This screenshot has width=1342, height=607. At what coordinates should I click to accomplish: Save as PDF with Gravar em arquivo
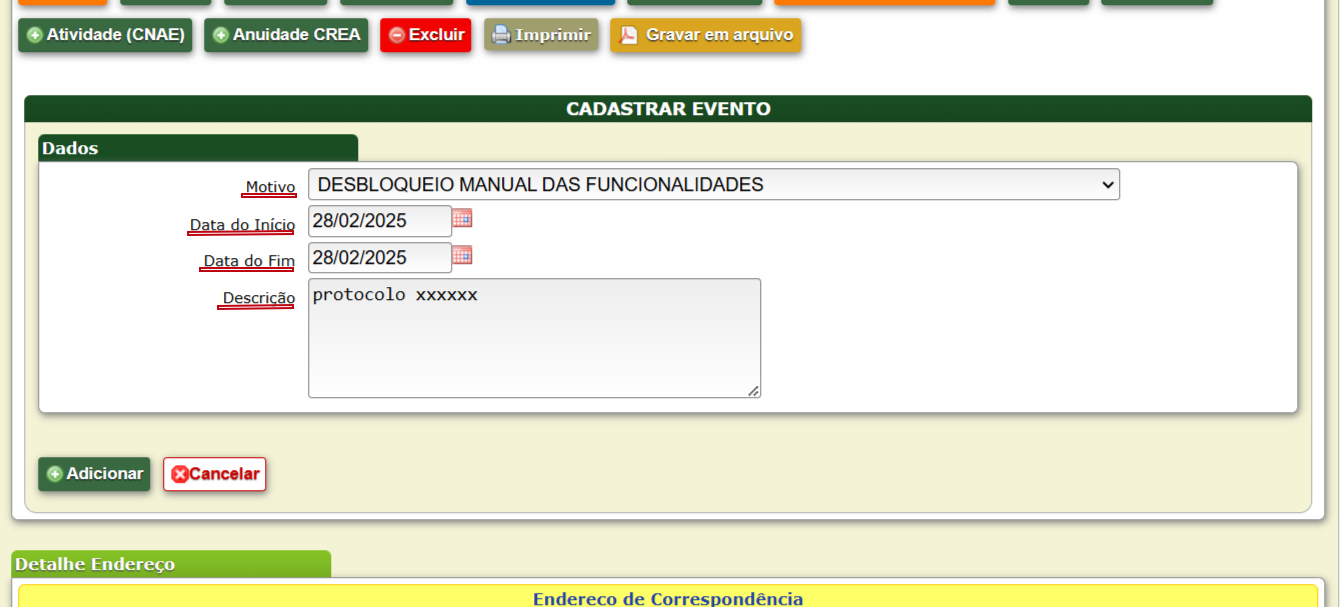pyautogui.click(x=705, y=35)
